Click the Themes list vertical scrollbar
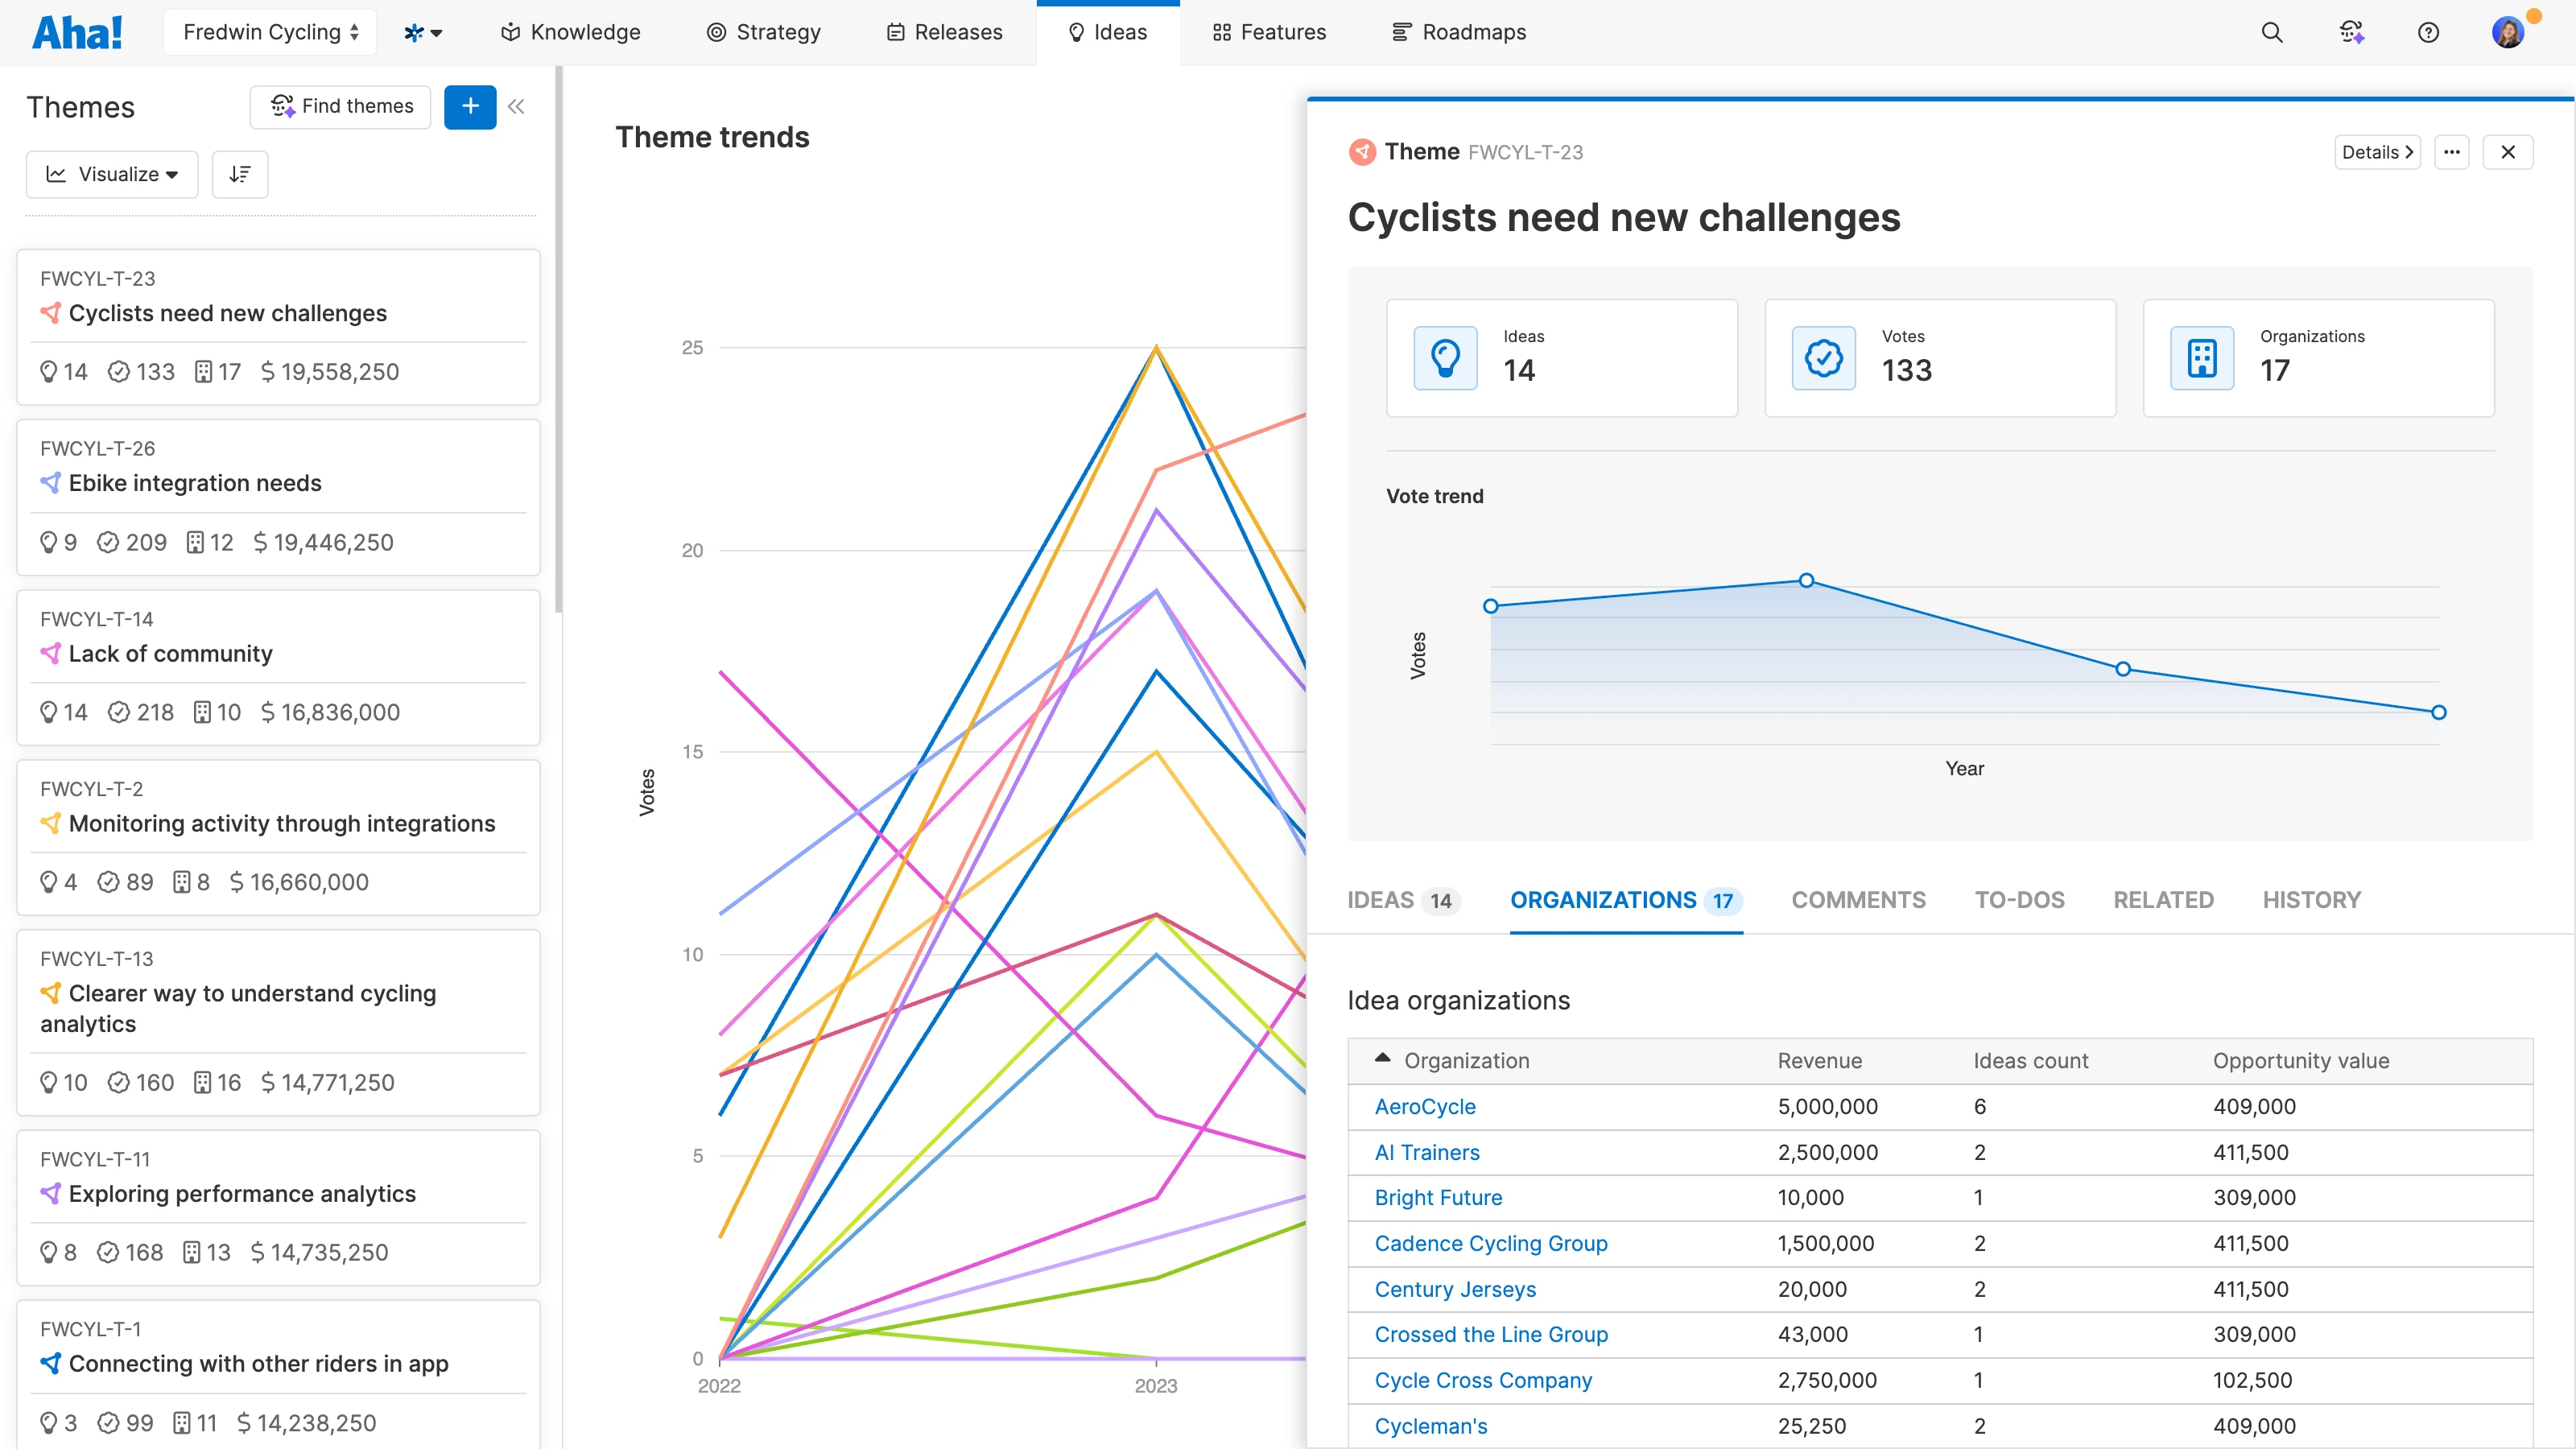2576x1449 pixels. click(558, 340)
